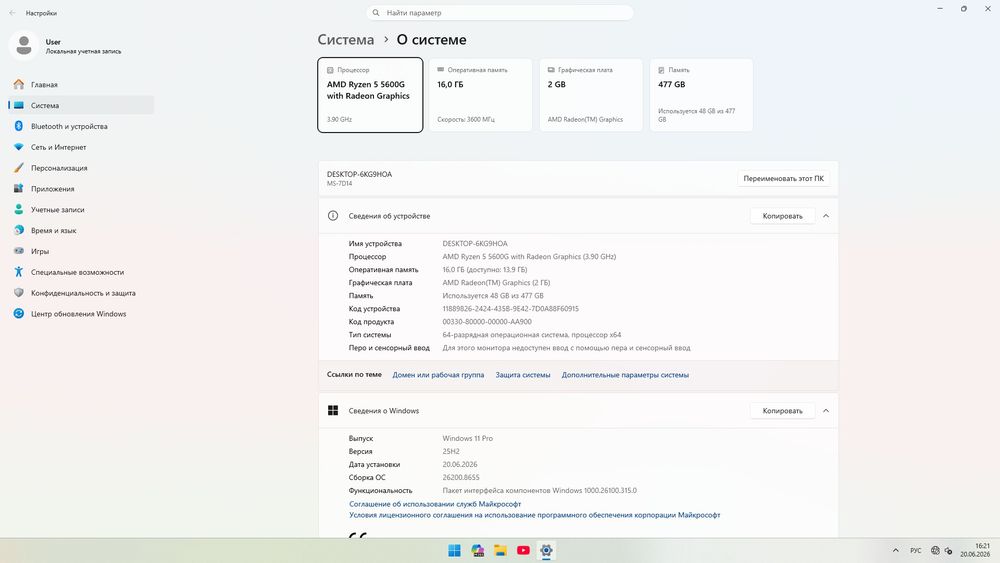This screenshot has height=563, width=1000.
Task: Click the Windows logo beside Сведения о Windows
Action: [x=333, y=411]
